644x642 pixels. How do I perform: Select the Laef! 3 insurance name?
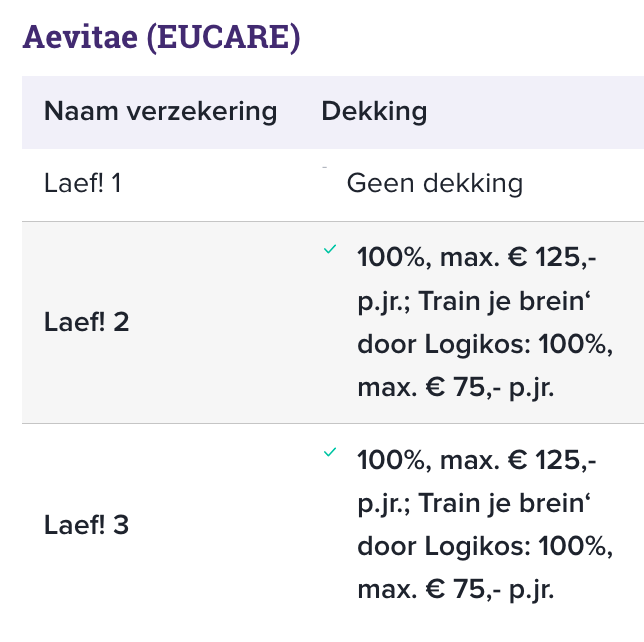(x=86, y=525)
